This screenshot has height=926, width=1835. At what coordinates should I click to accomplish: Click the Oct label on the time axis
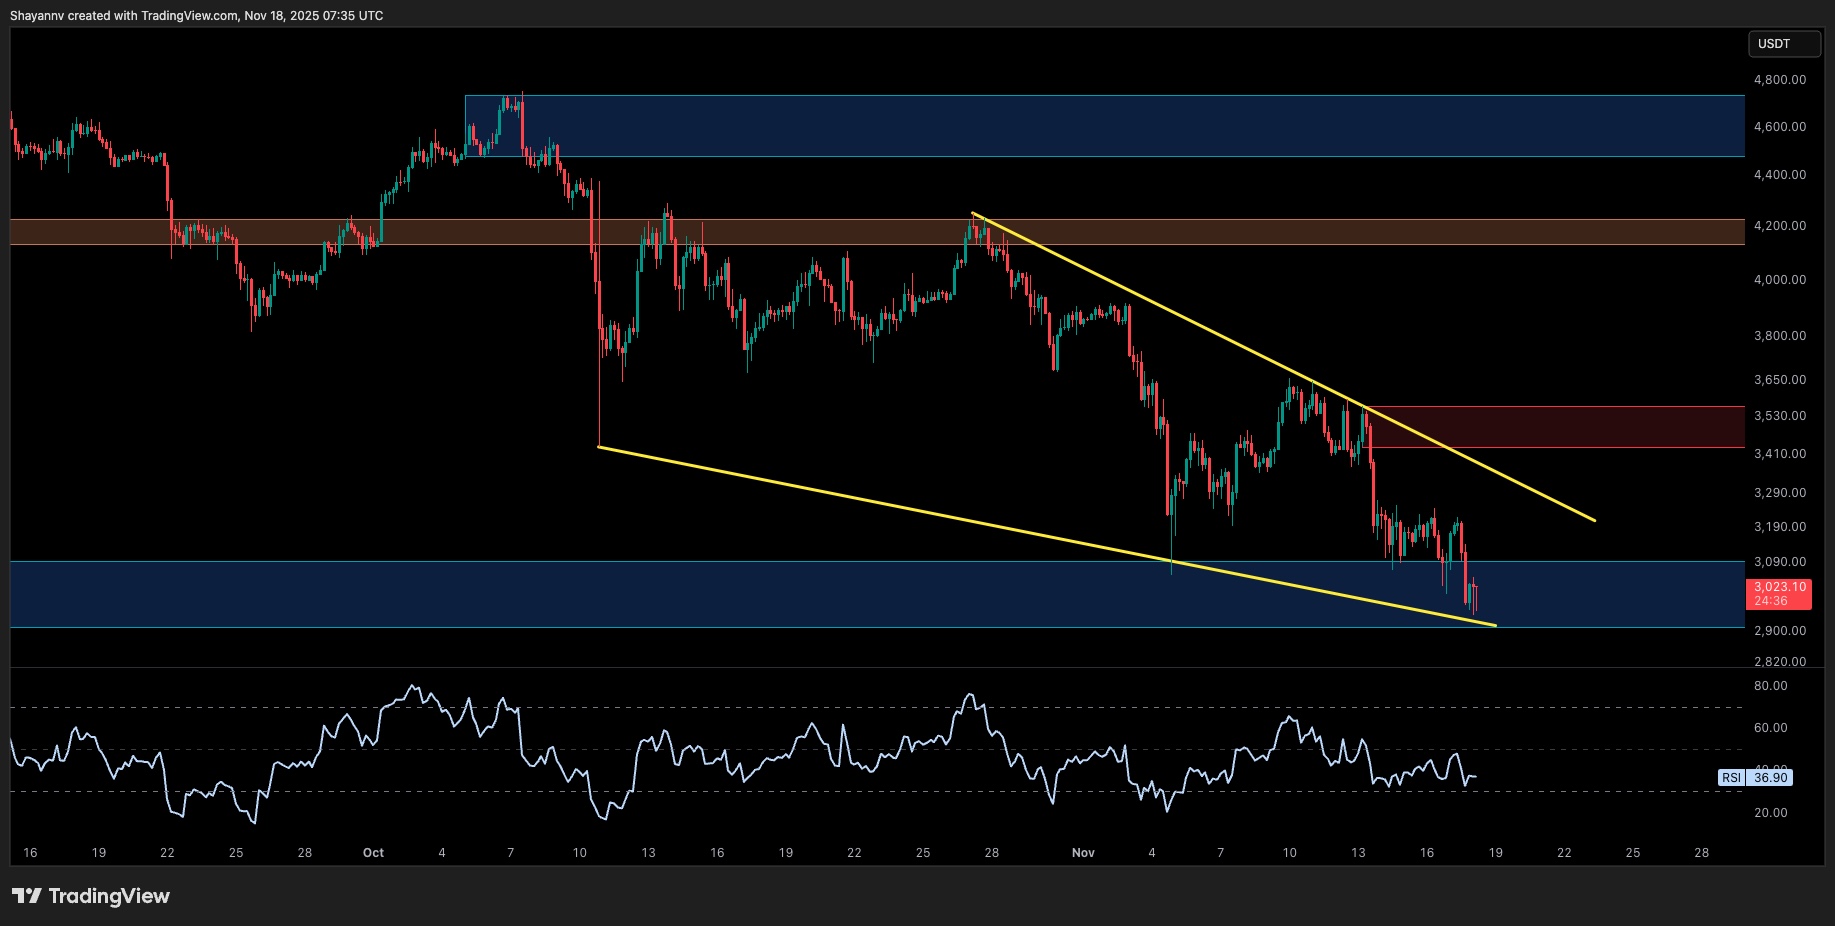(372, 853)
